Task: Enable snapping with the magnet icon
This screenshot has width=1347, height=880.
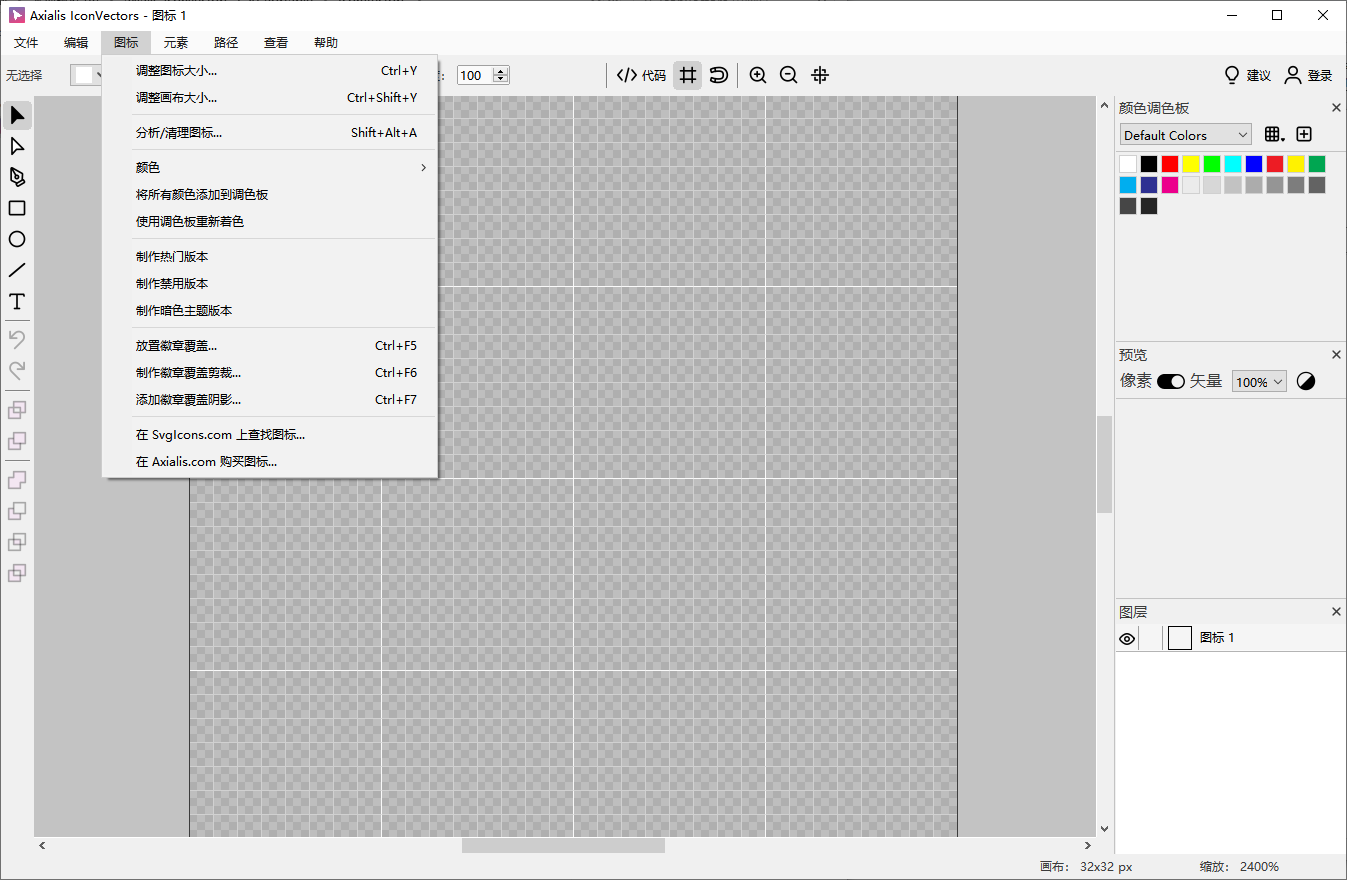Action: point(719,75)
